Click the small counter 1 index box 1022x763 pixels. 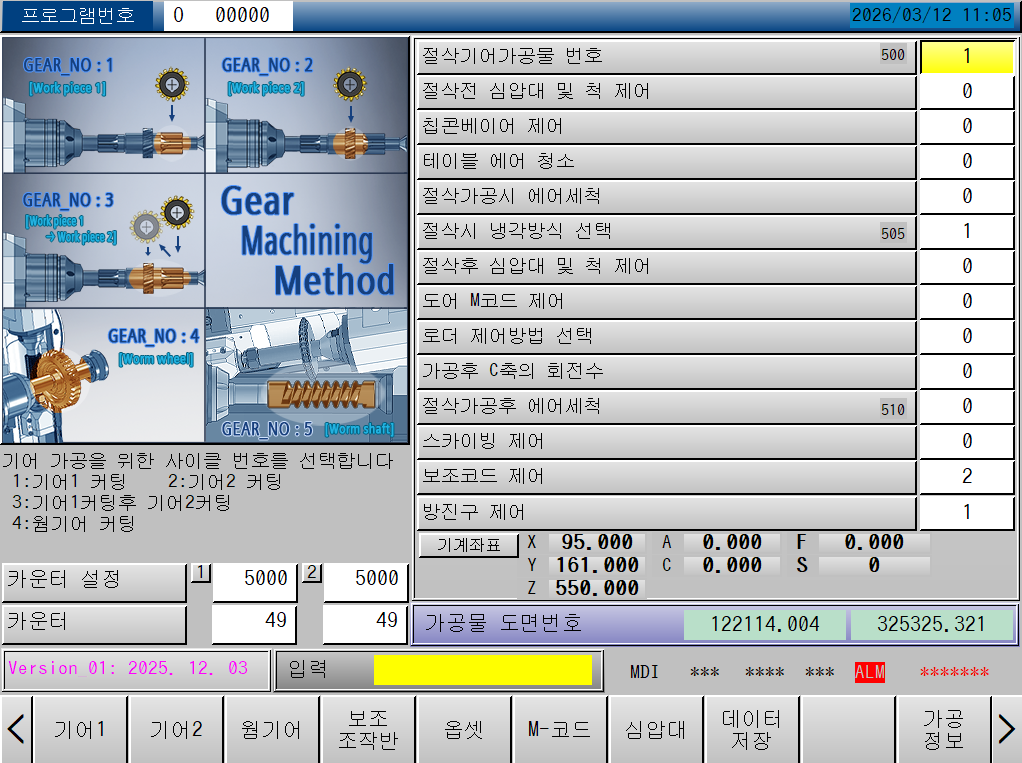[x=201, y=573]
